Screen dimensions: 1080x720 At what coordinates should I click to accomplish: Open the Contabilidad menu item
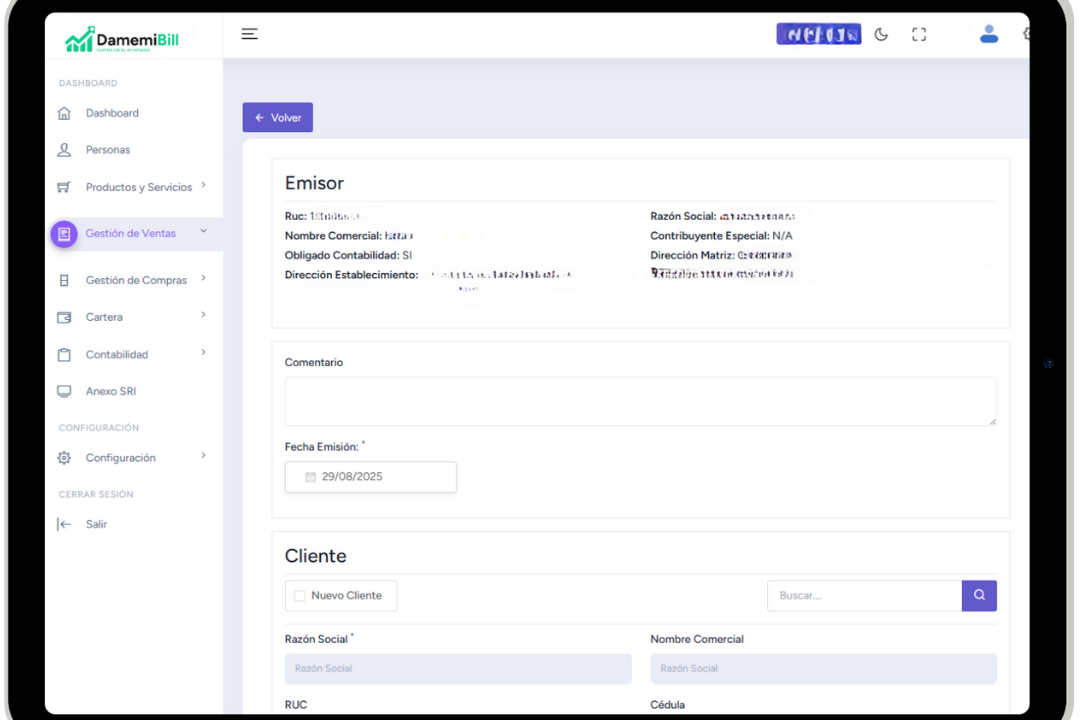(x=116, y=355)
